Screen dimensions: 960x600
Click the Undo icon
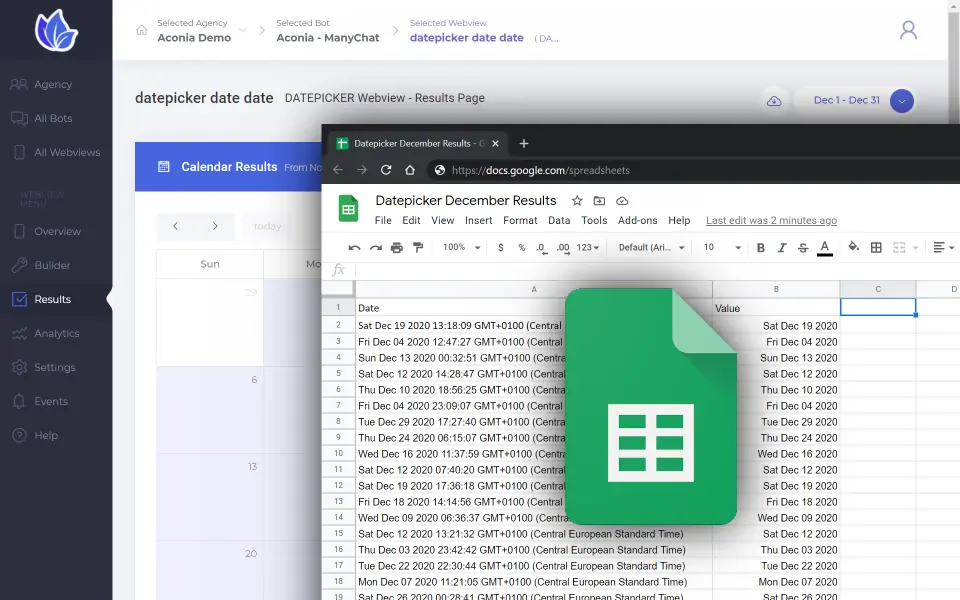(x=353, y=246)
